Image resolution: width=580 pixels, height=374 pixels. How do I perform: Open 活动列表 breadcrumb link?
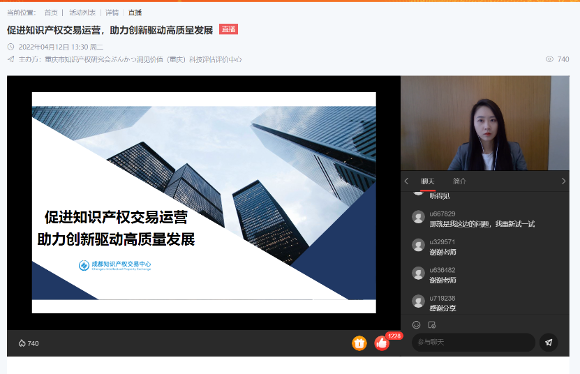tap(82, 13)
